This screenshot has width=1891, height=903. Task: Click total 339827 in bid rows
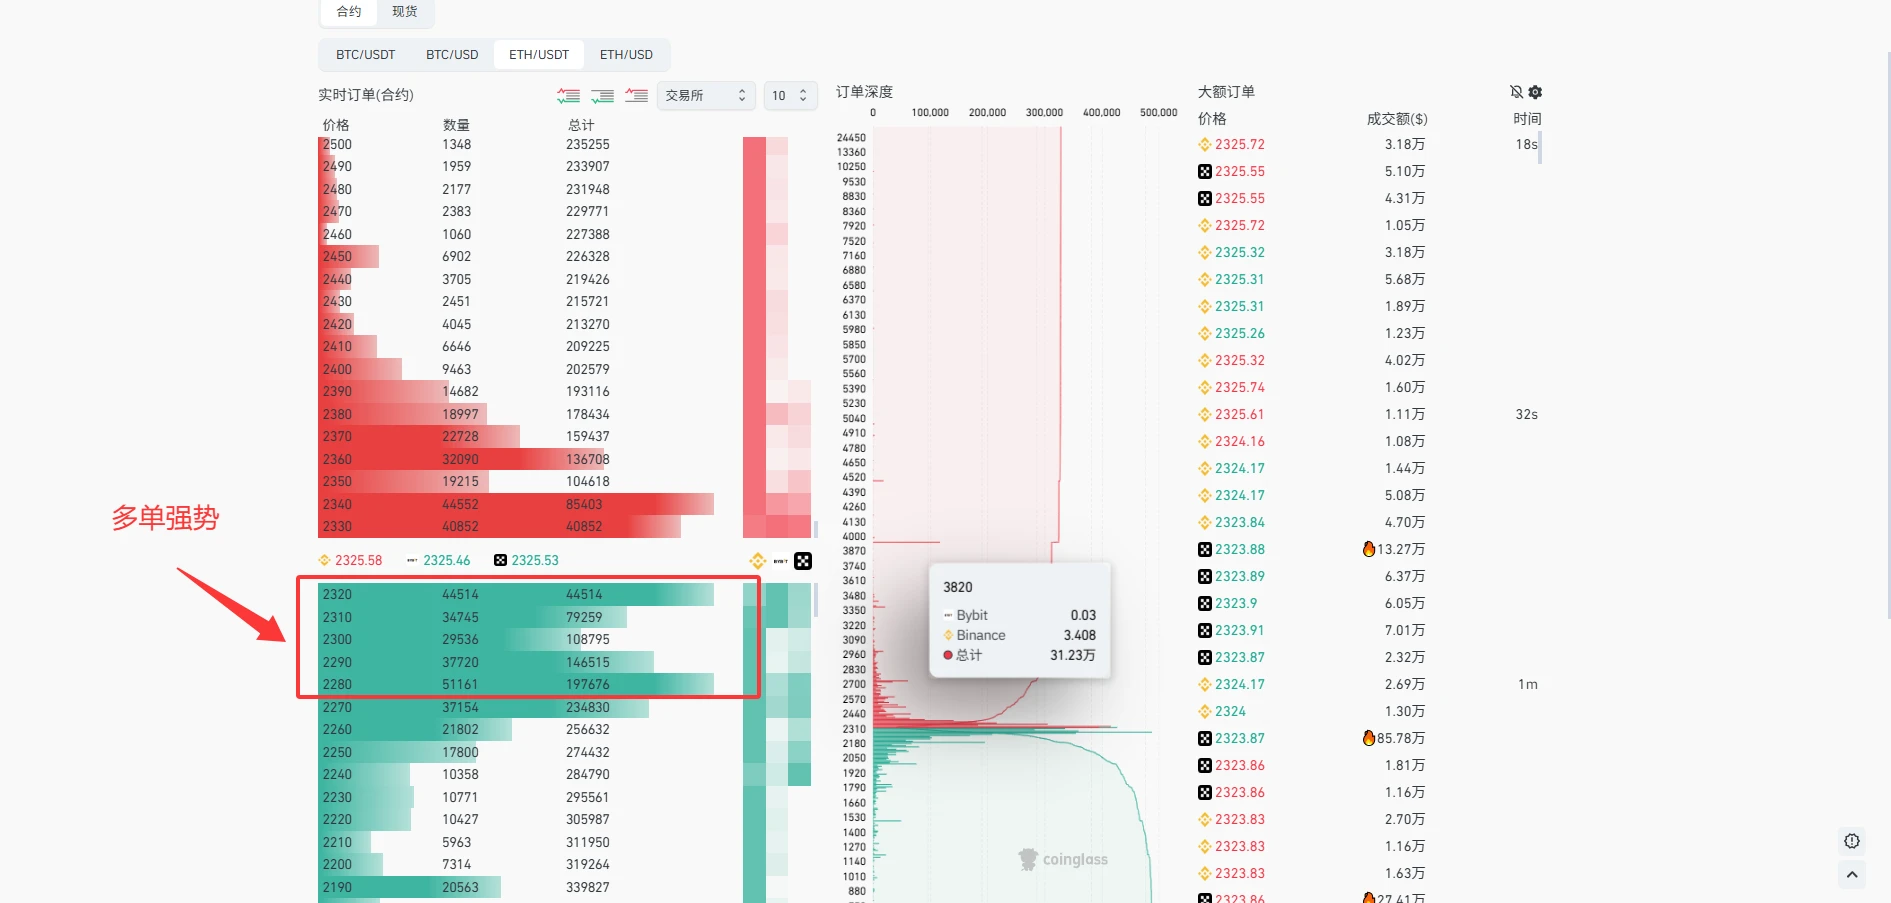coord(588,887)
